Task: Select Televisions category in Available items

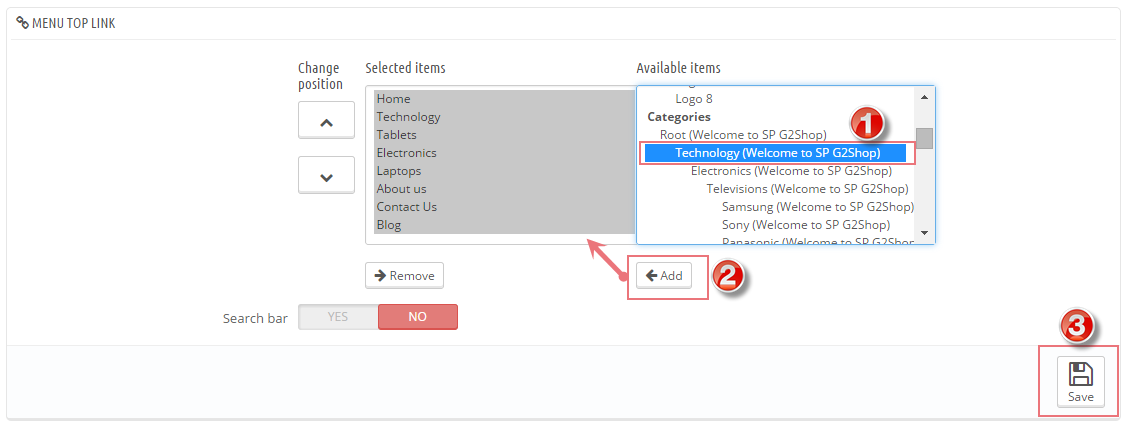Action: tap(807, 189)
